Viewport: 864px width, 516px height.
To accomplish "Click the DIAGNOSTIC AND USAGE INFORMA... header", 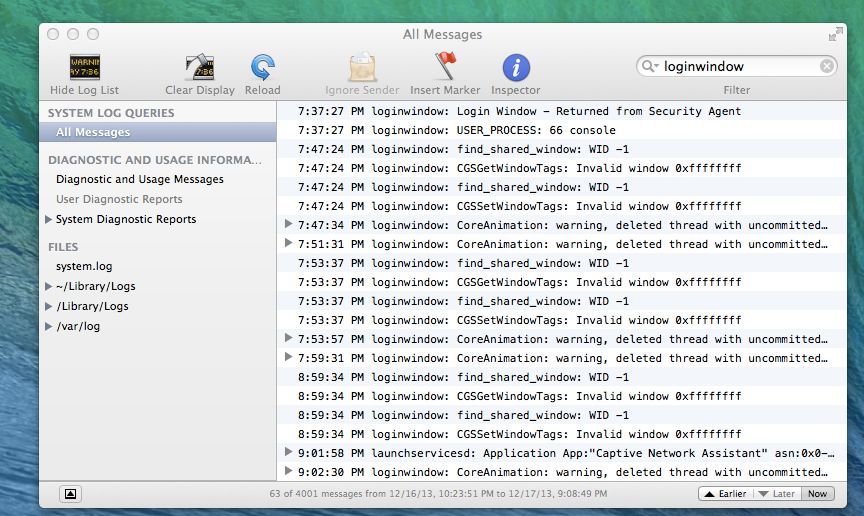I will coord(155,160).
